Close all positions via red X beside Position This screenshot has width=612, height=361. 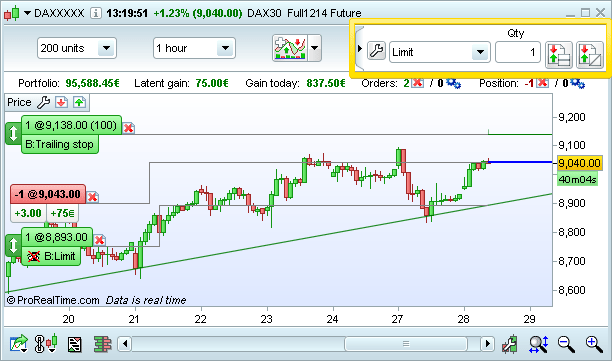point(543,83)
